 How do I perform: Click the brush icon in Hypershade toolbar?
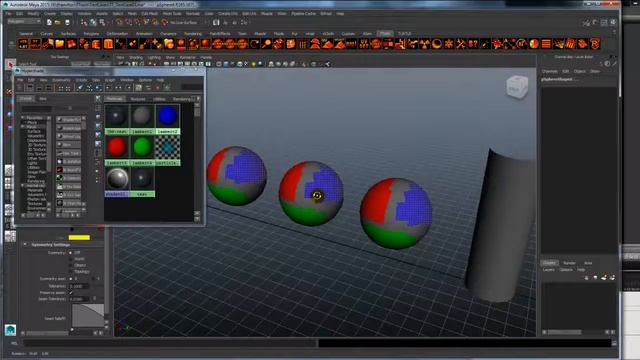coord(80,87)
